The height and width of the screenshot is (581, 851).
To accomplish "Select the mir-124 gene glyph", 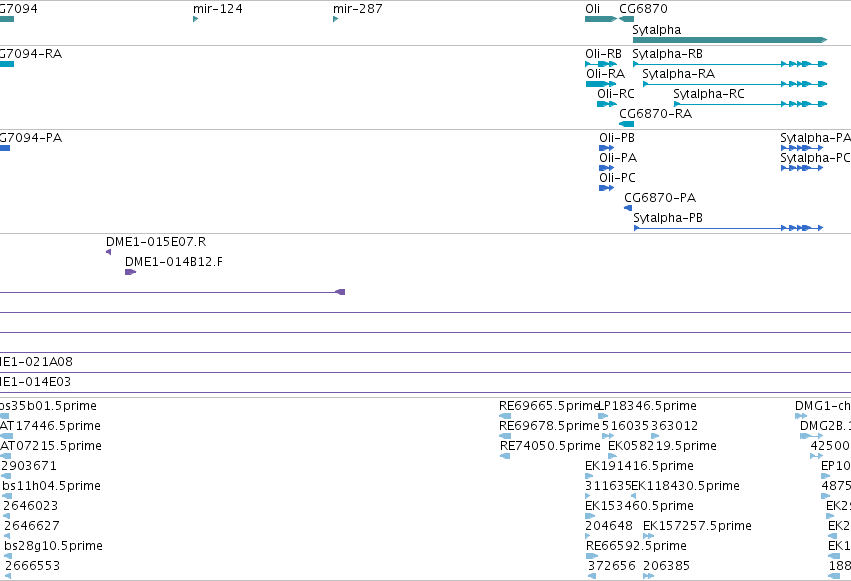I will [x=195, y=19].
